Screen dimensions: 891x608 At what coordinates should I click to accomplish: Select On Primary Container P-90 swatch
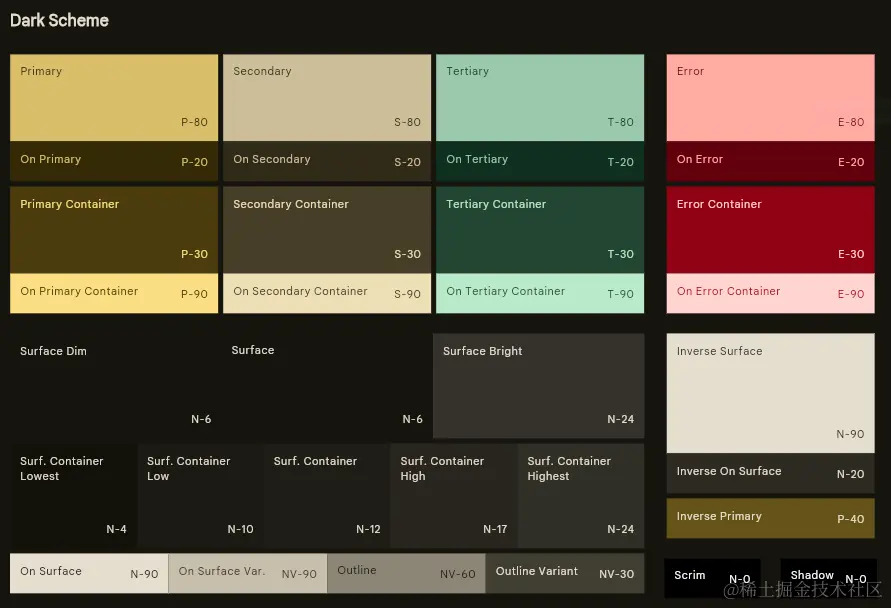[x=114, y=293]
